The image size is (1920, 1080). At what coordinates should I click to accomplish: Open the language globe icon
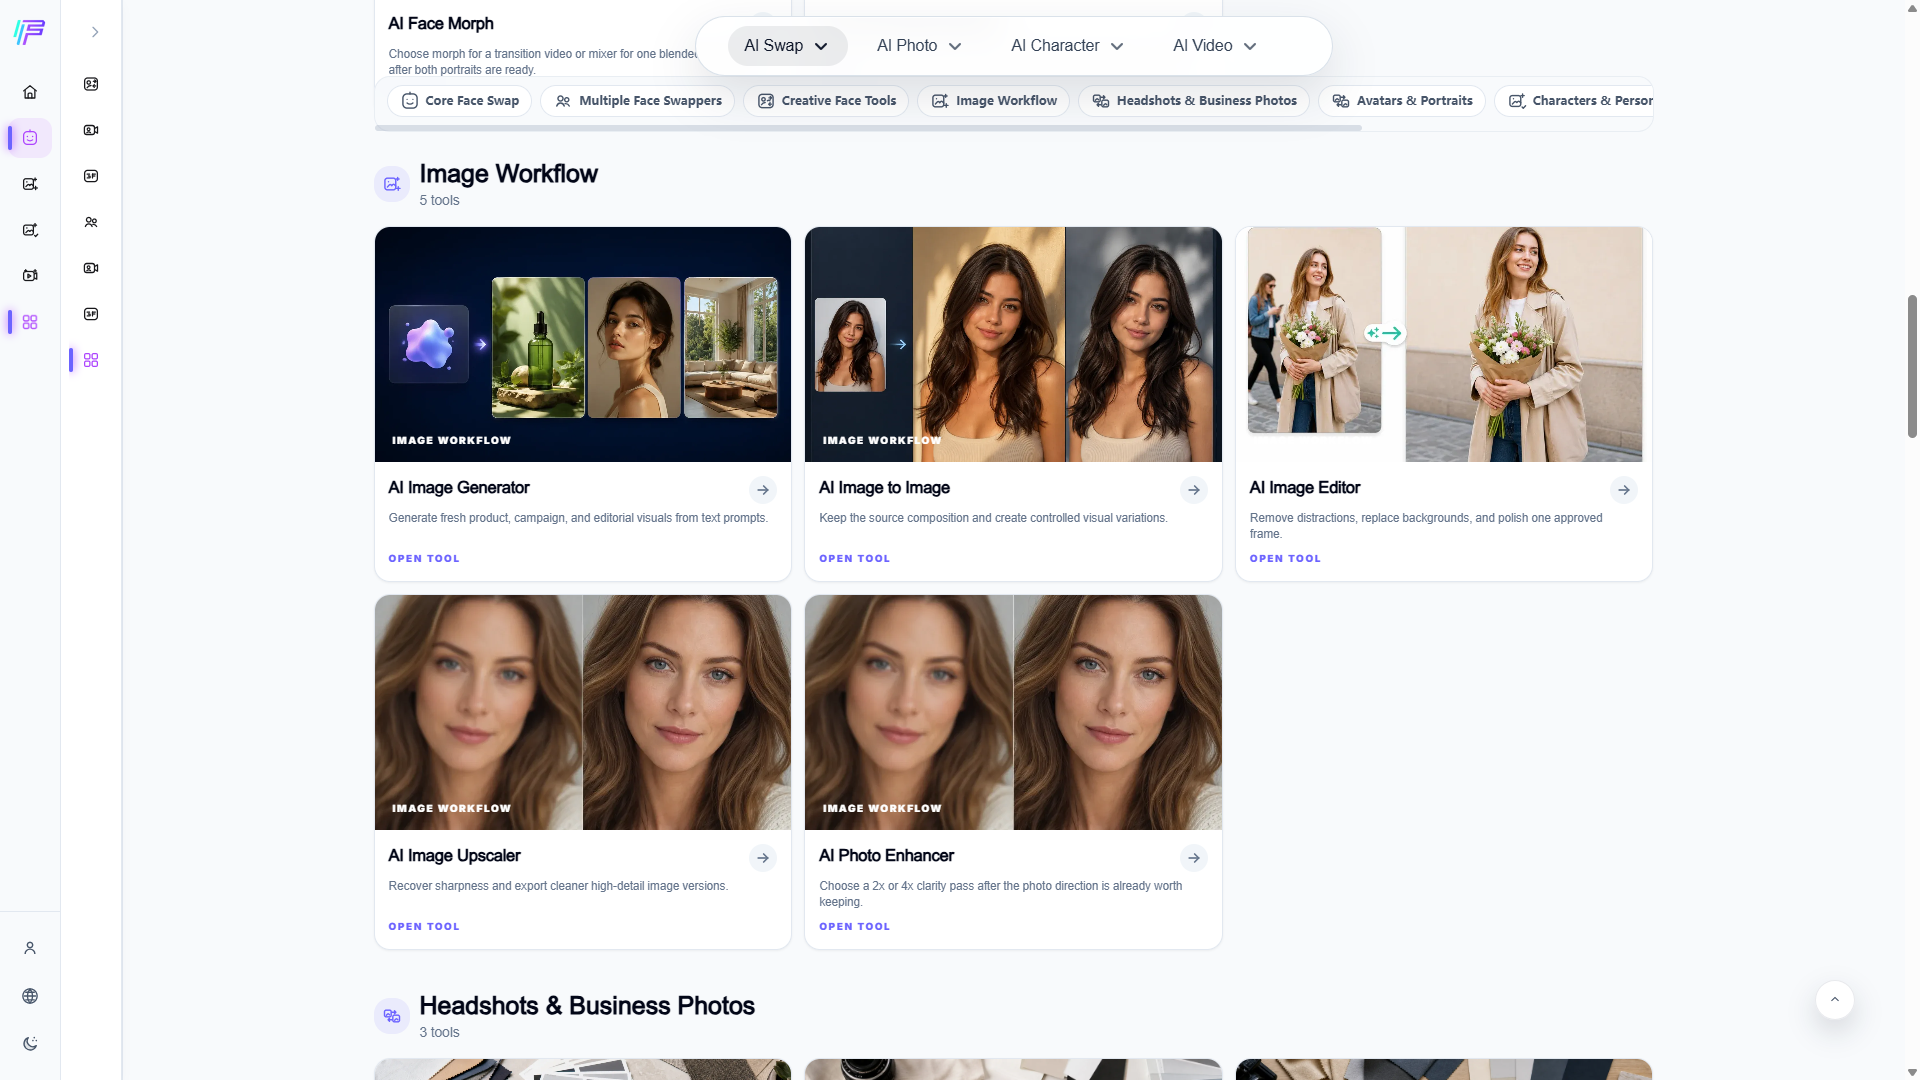pyautogui.click(x=30, y=996)
